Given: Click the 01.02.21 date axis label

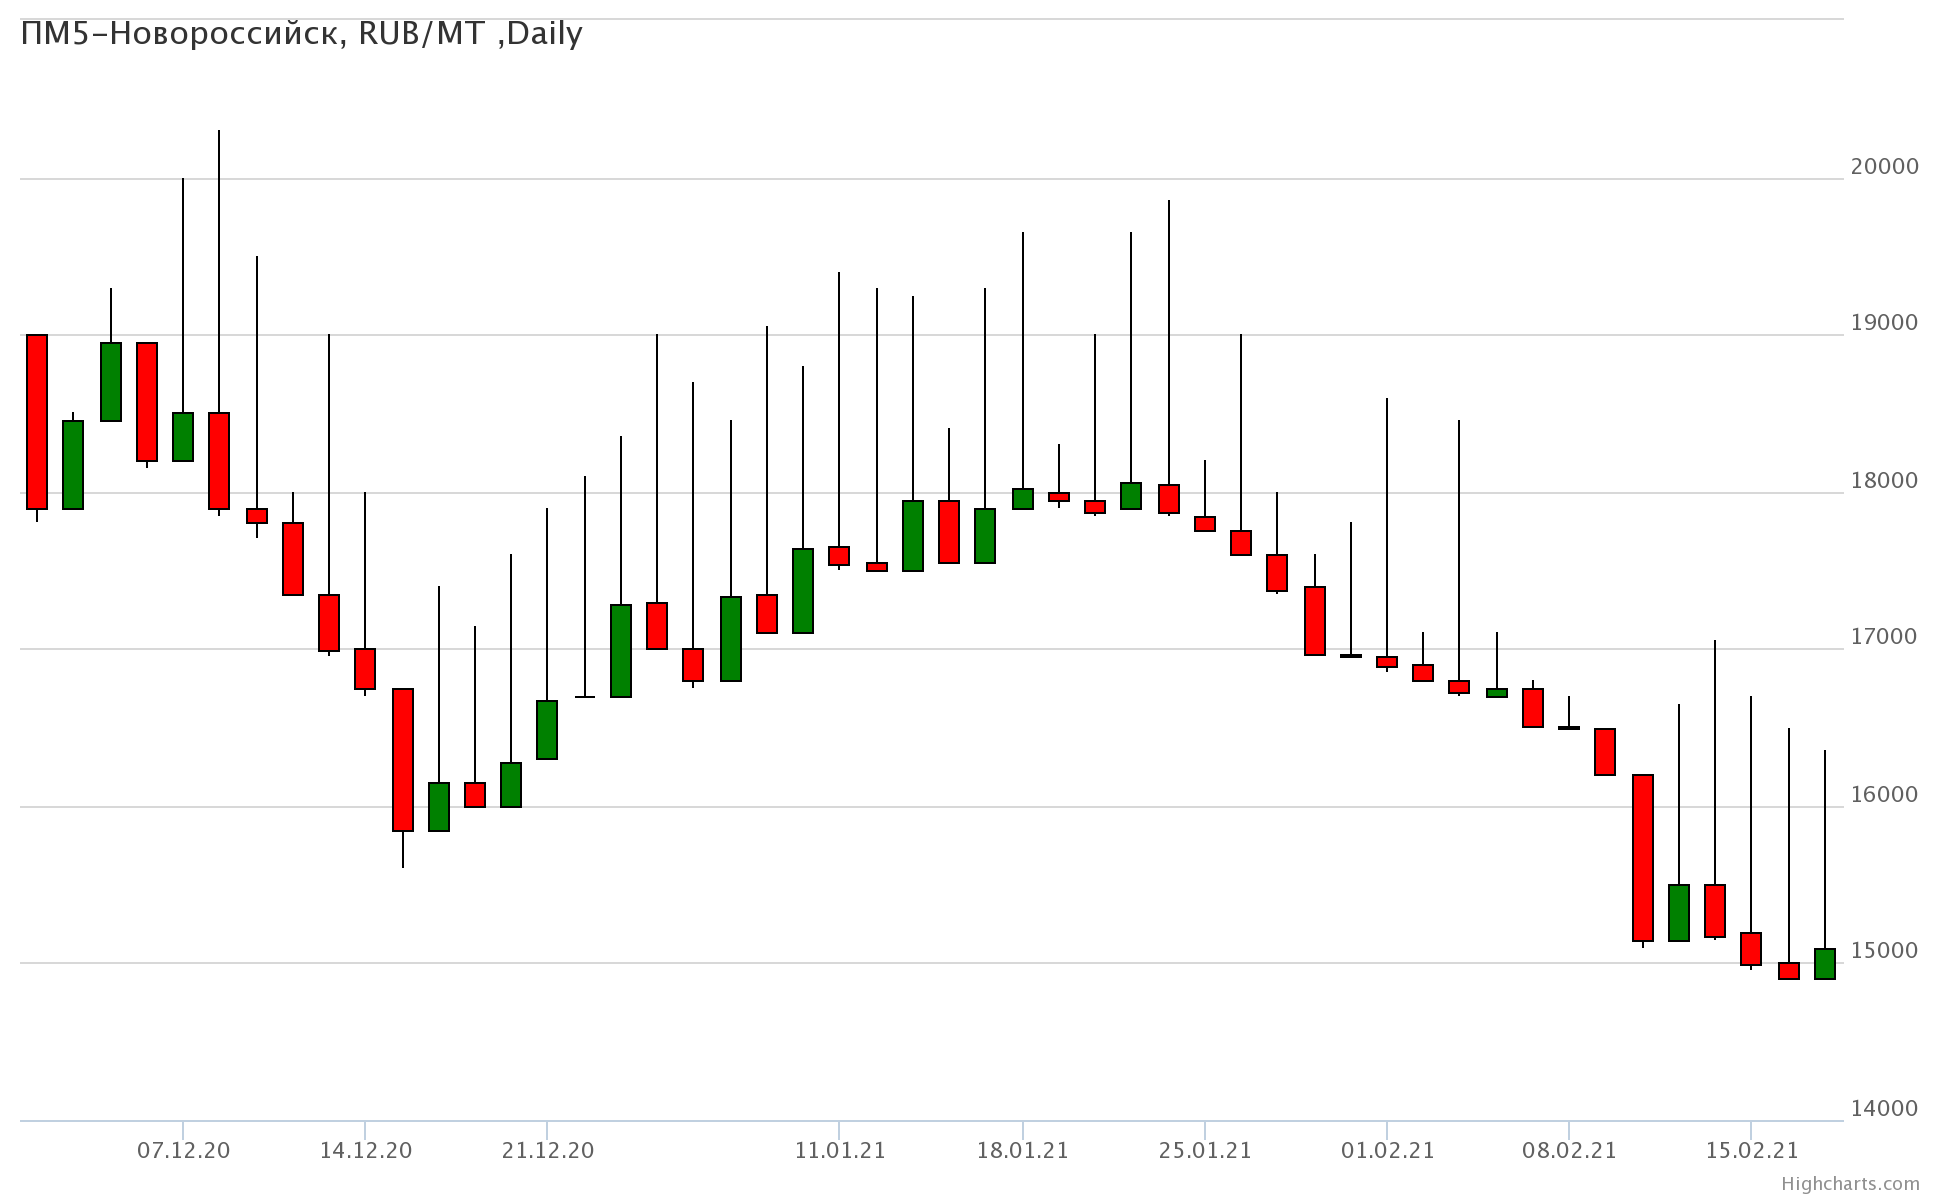Looking at the screenshot, I should click(x=1387, y=1151).
